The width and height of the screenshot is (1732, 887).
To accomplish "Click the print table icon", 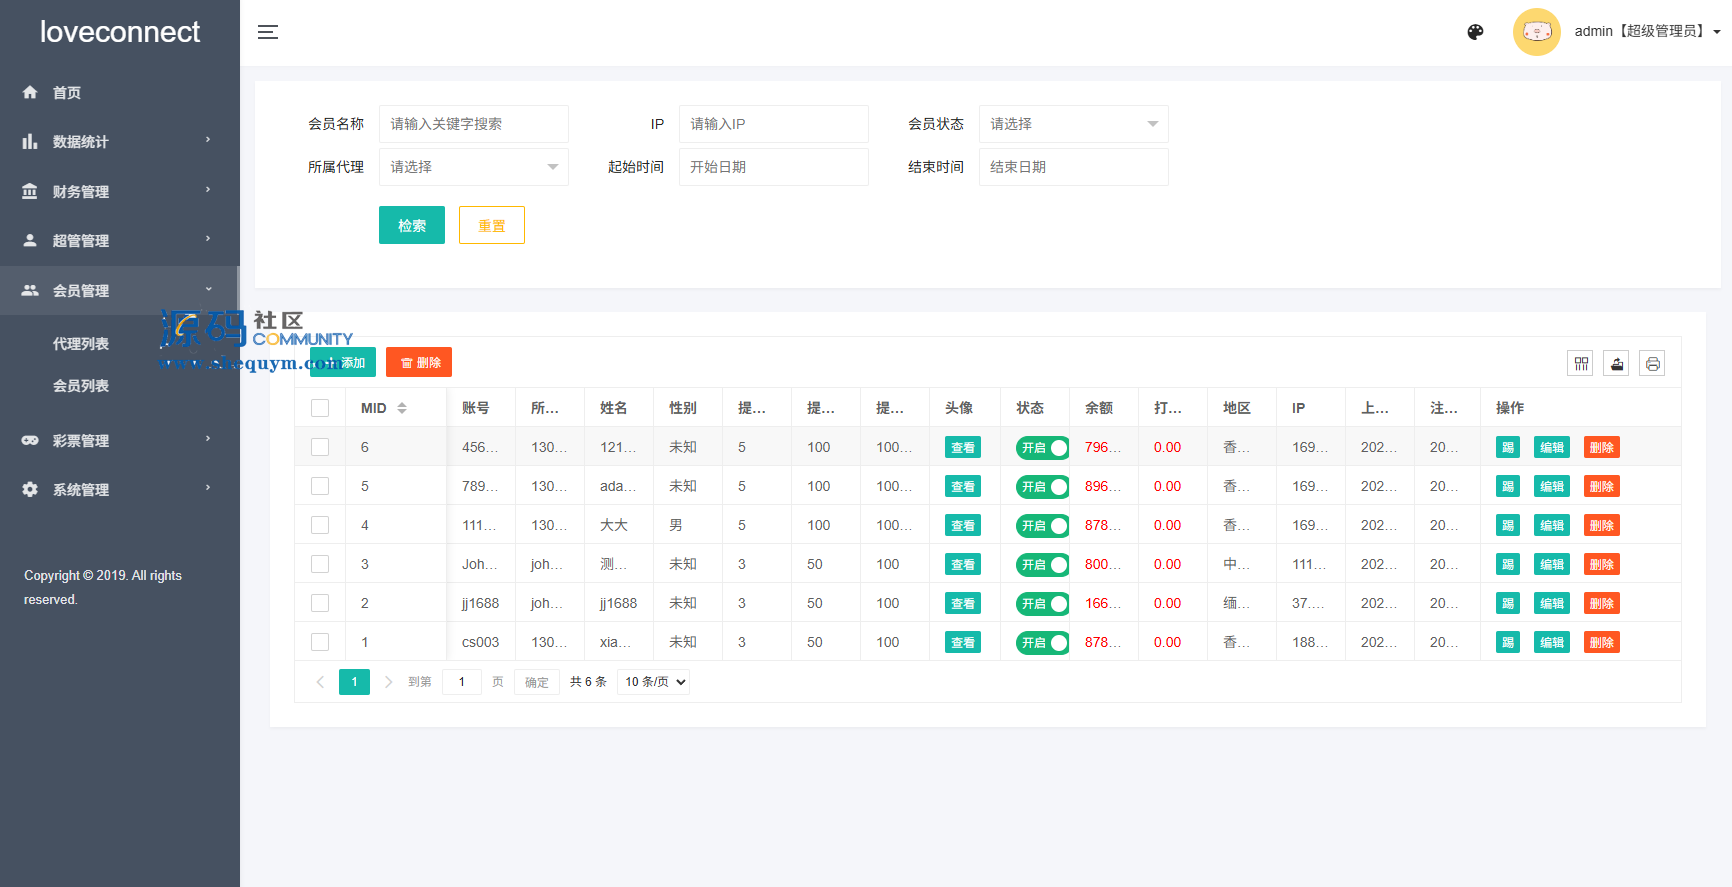I will 1652,364.
